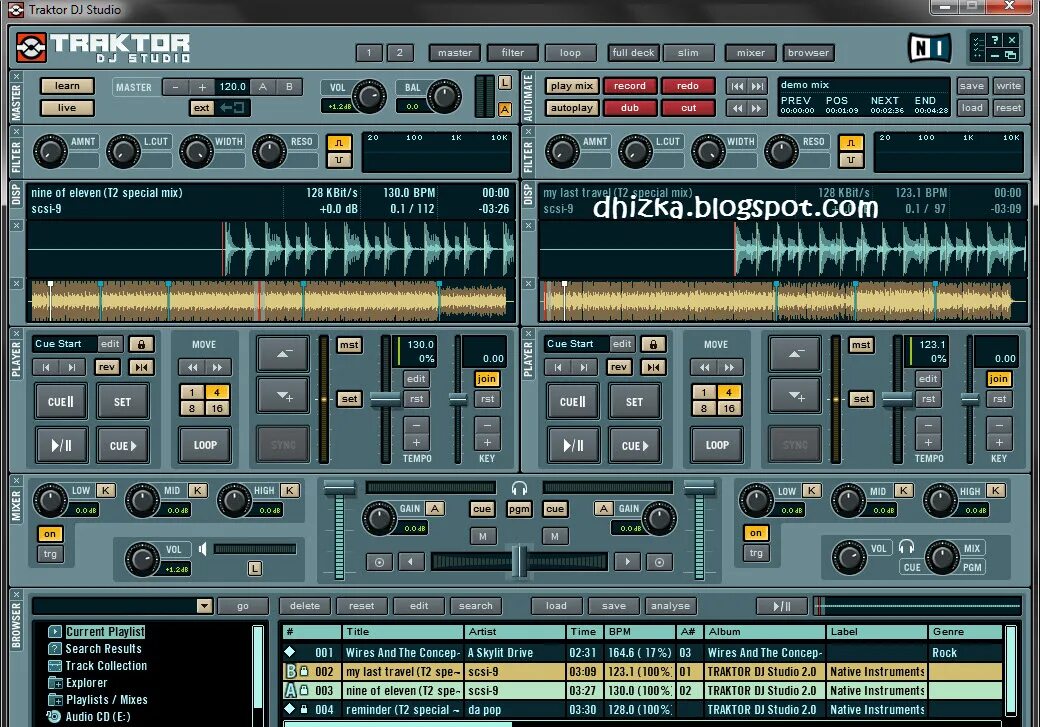Click speaker icon in left mixer
The width and height of the screenshot is (1040, 727).
(203, 549)
